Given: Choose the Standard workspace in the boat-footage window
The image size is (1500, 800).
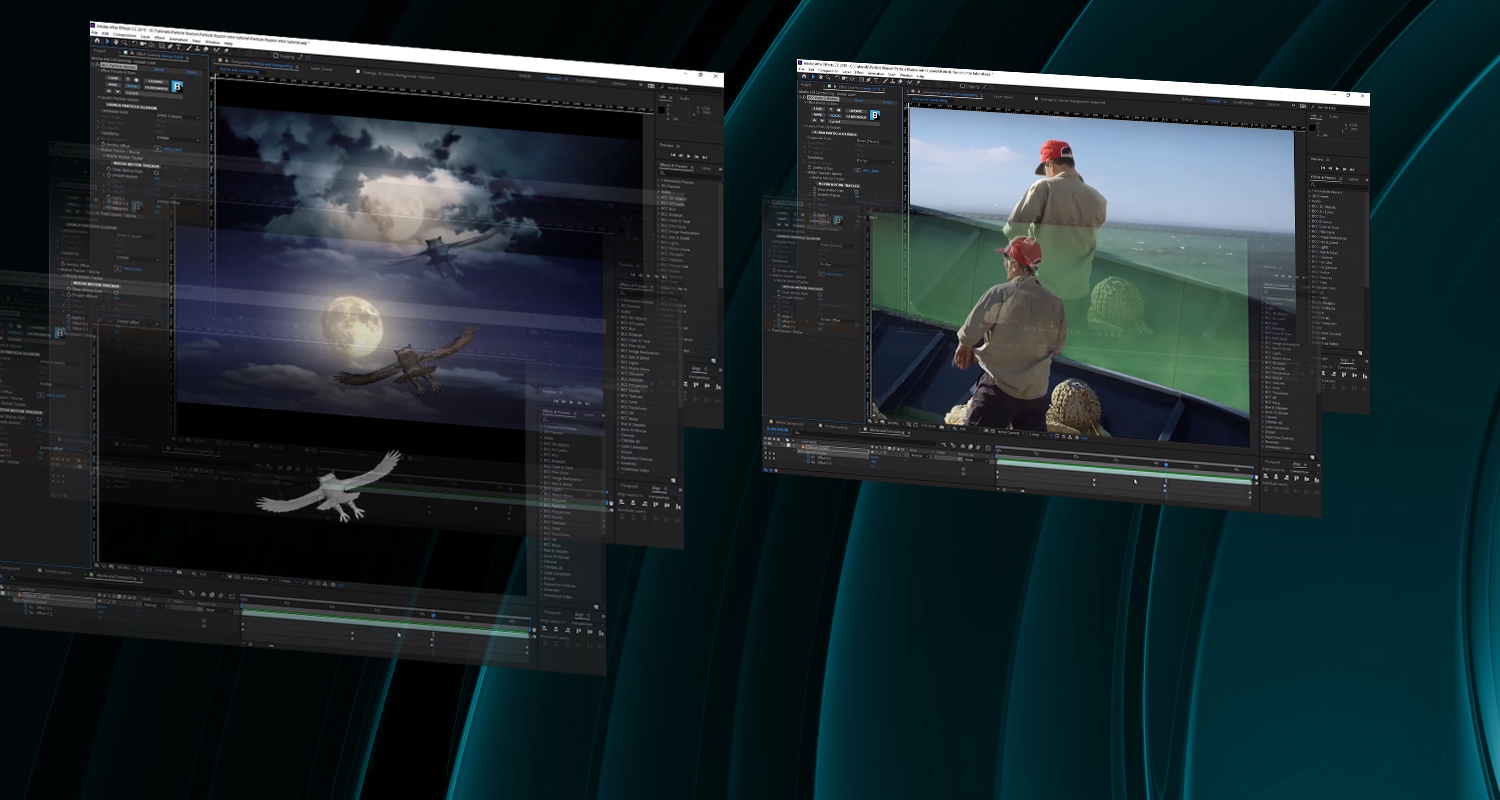Looking at the screenshot, I should pos(1213,101).
